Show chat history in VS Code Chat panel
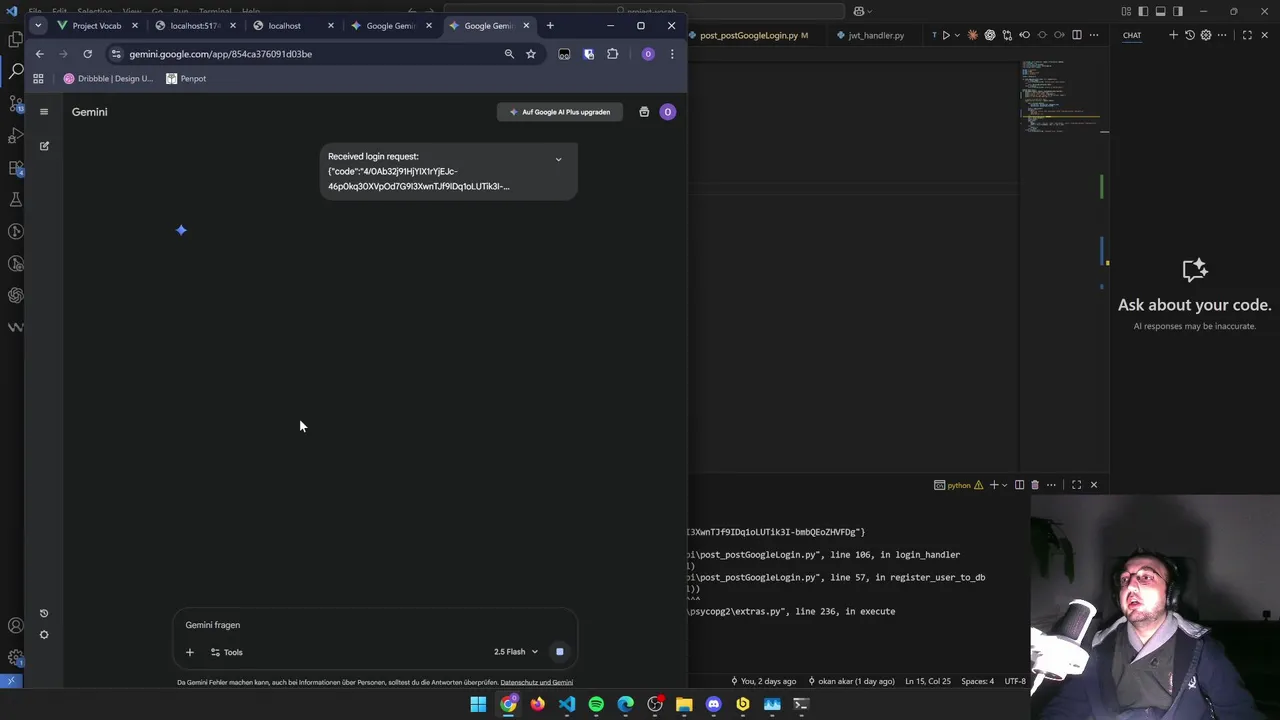This screenshot has width=1280, height=720. coord(1190,35)
